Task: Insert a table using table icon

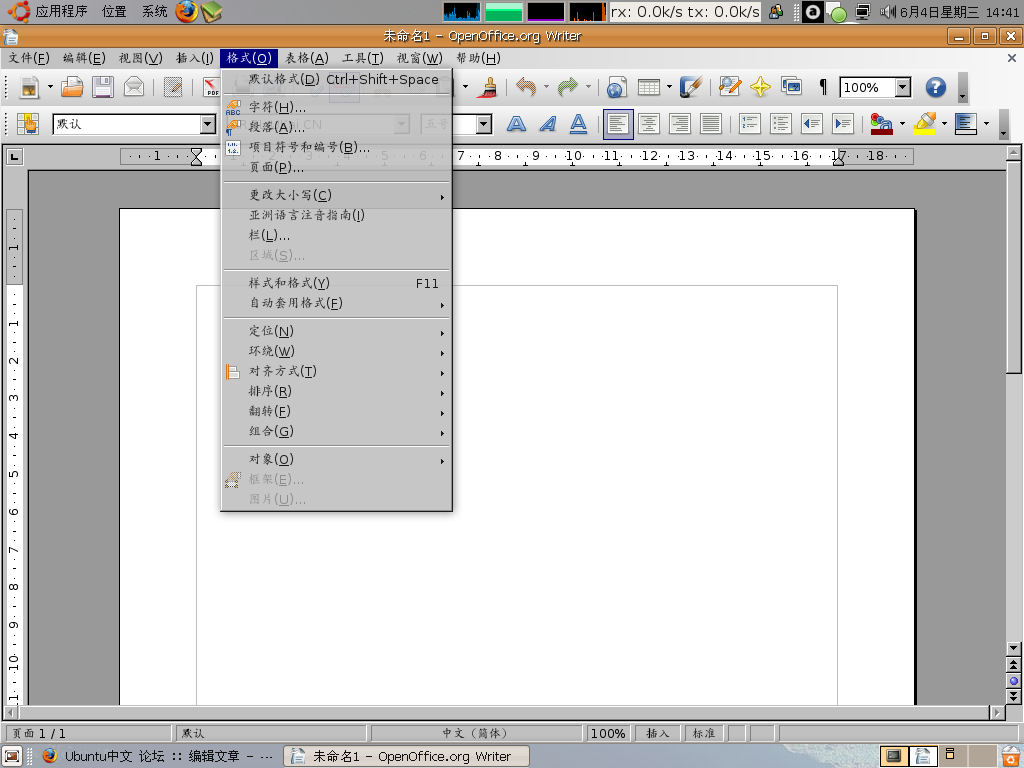Action: [648, 87]
